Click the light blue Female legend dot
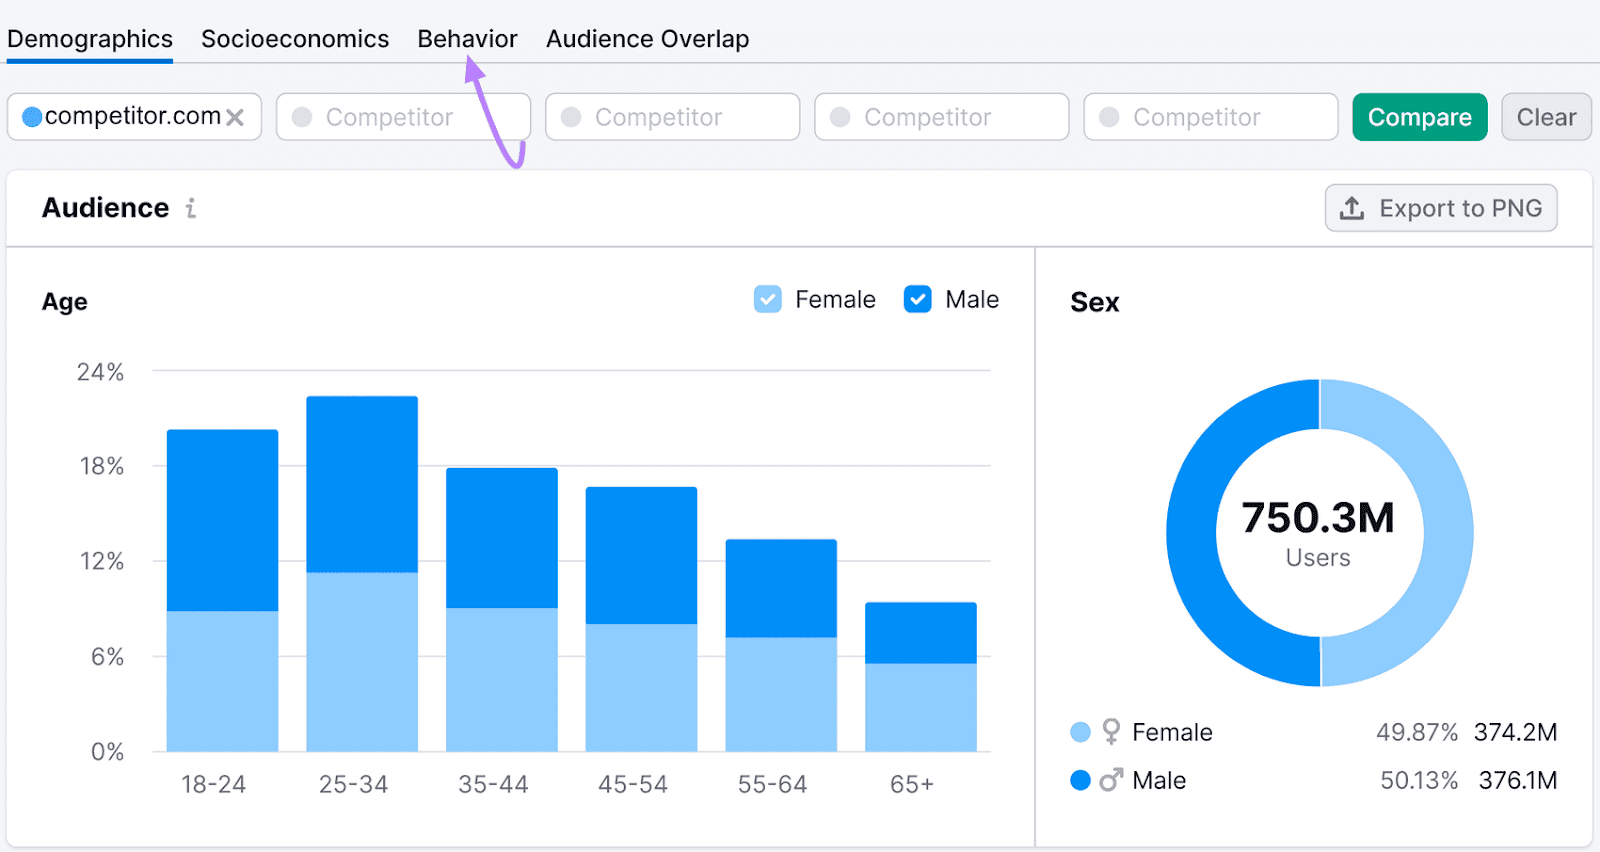 pos(1080,732)
